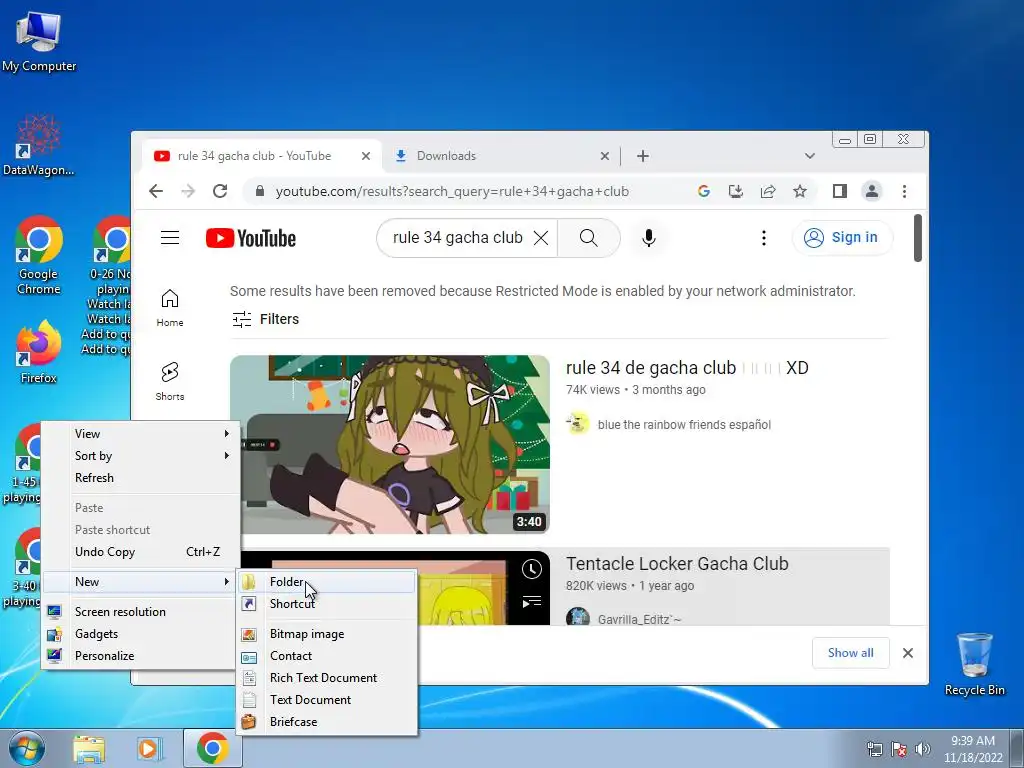The width and height of the screenshot is (1024, 768).
Task: Expand View submenu in context menu
Action: click(141, 434)
